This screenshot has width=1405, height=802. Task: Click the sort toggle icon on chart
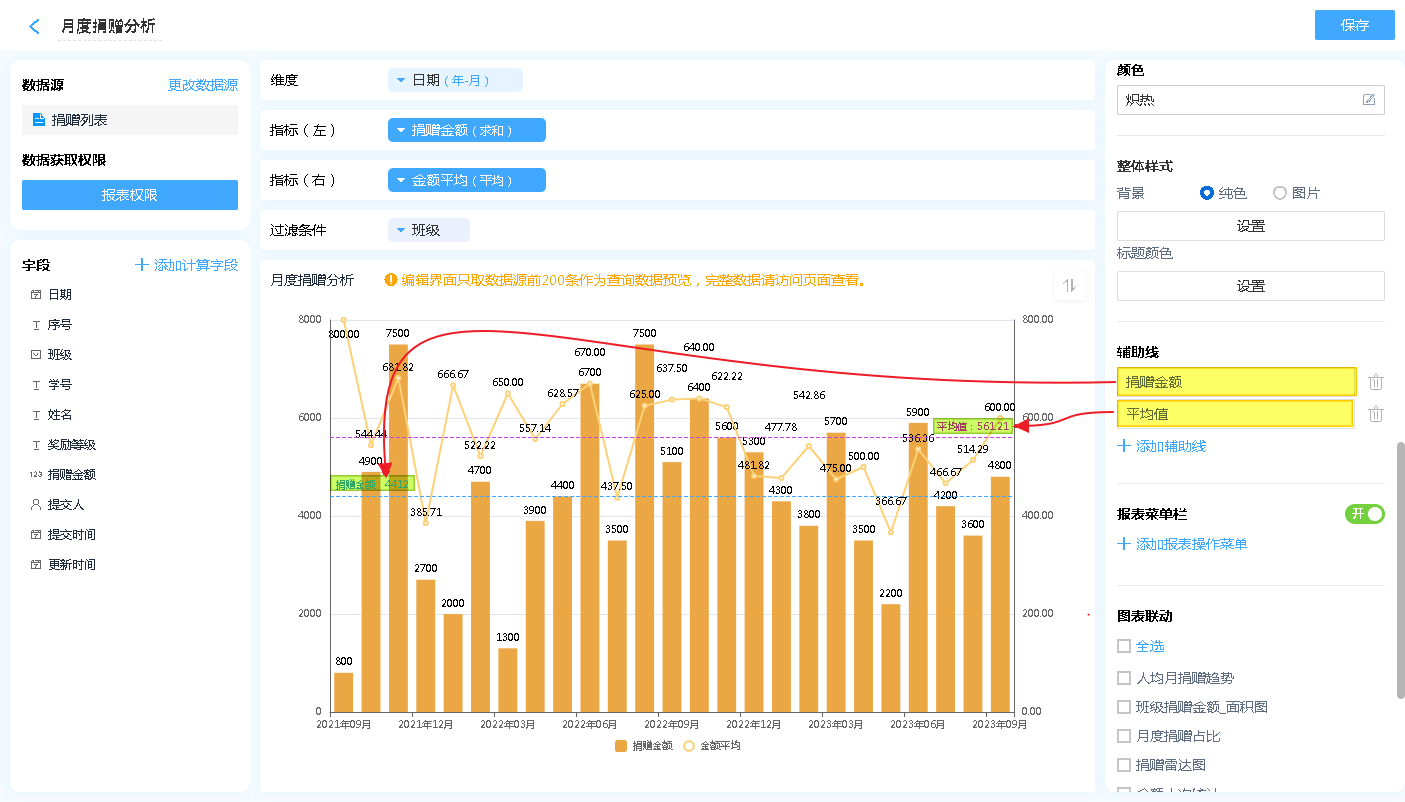[1069, 286]
